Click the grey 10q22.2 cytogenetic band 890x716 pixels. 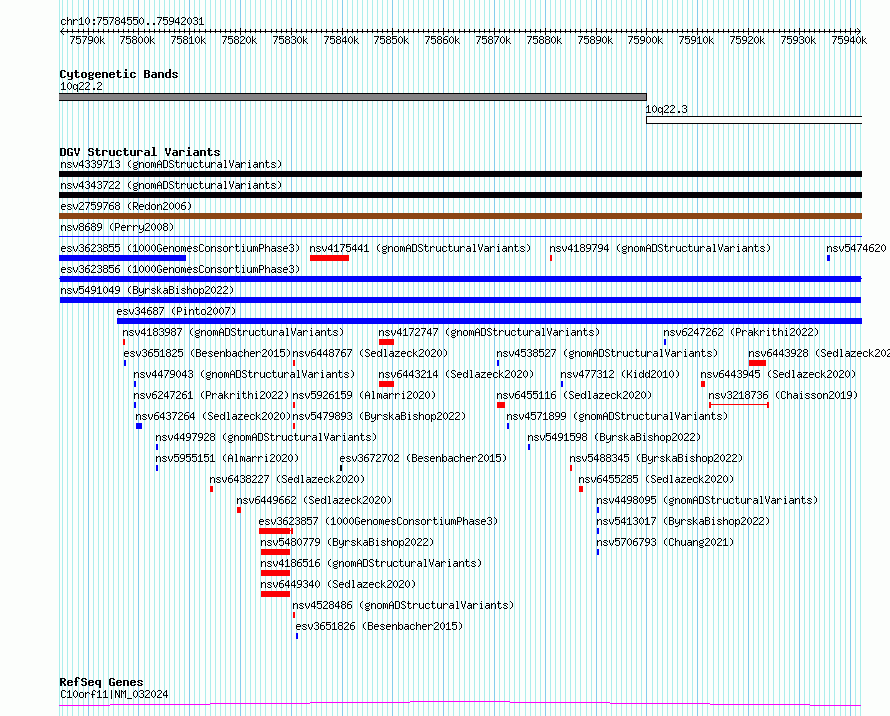coord(352,97)
